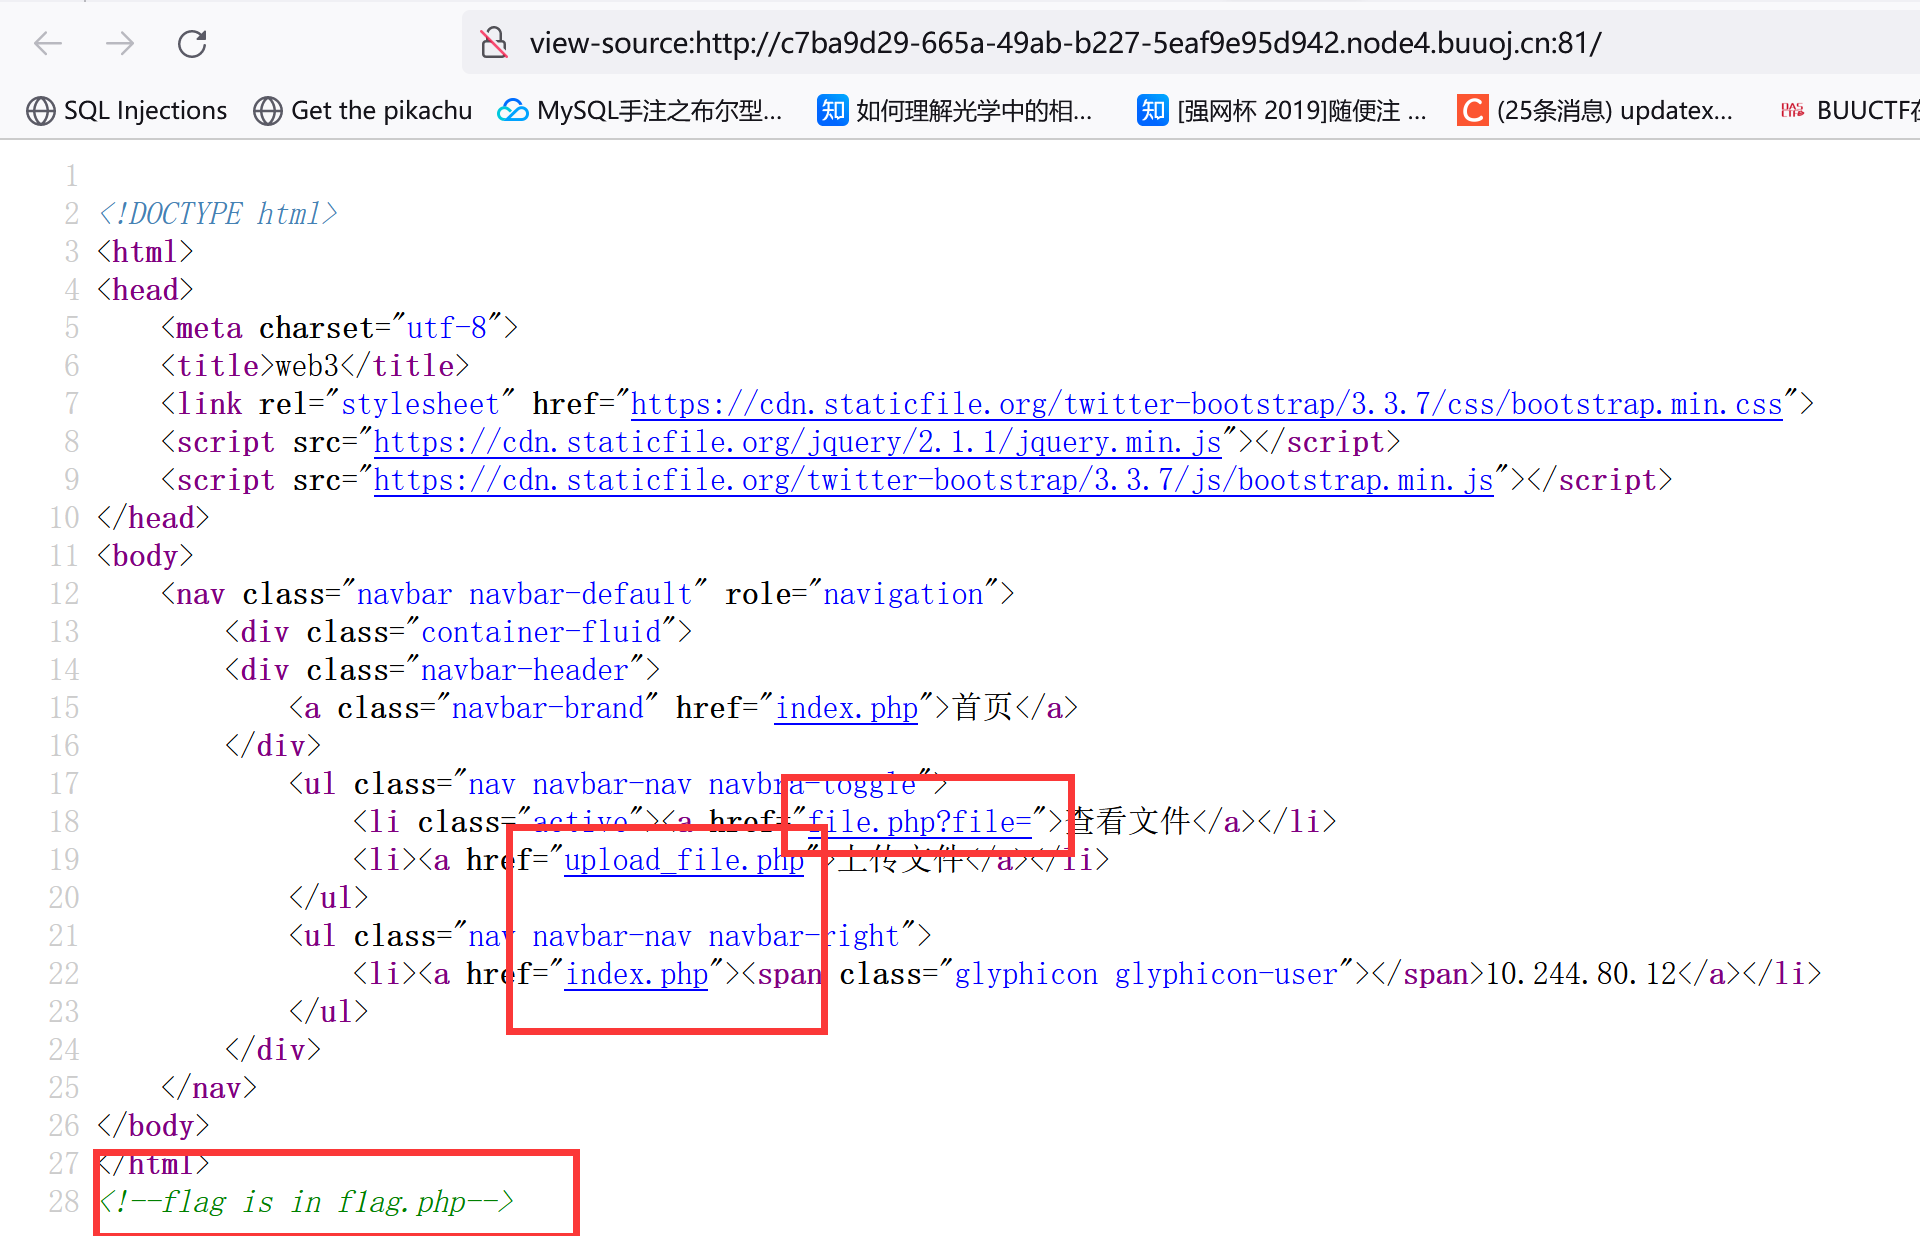
Task: Click the DOCTYPE html declaration
Action: [218, 214]
